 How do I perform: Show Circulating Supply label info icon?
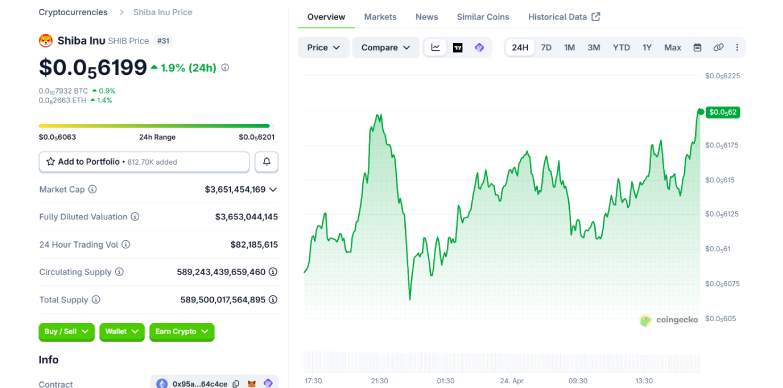119,272
